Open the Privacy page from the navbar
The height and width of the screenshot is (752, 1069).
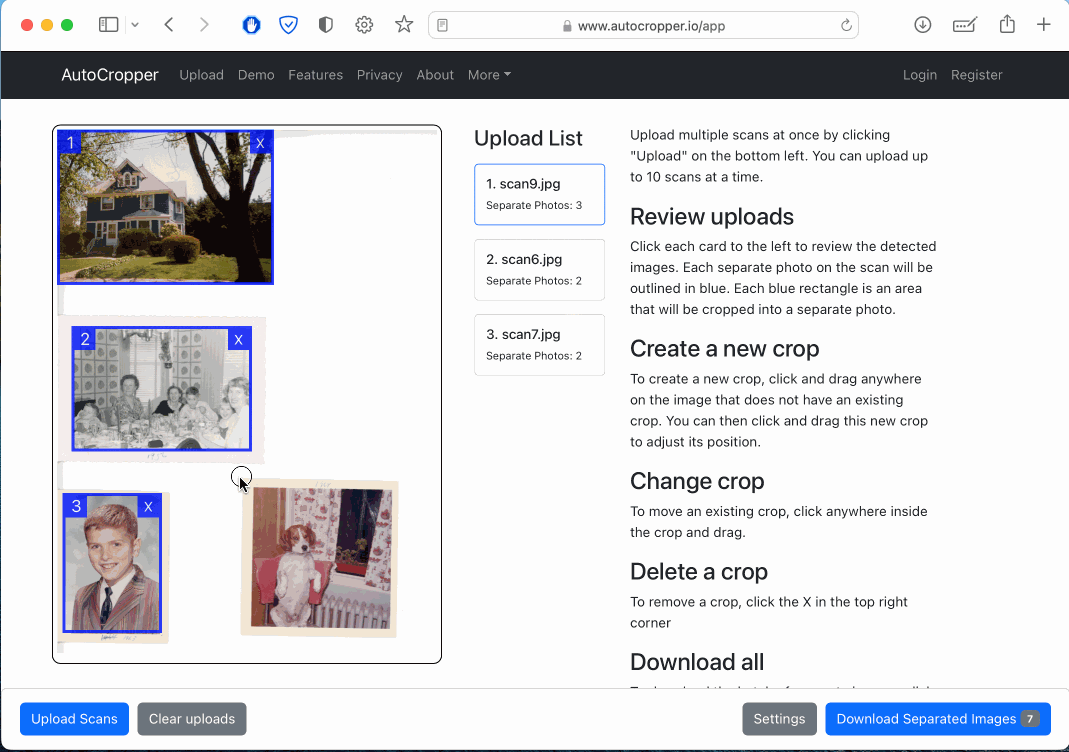click(379, 75)
